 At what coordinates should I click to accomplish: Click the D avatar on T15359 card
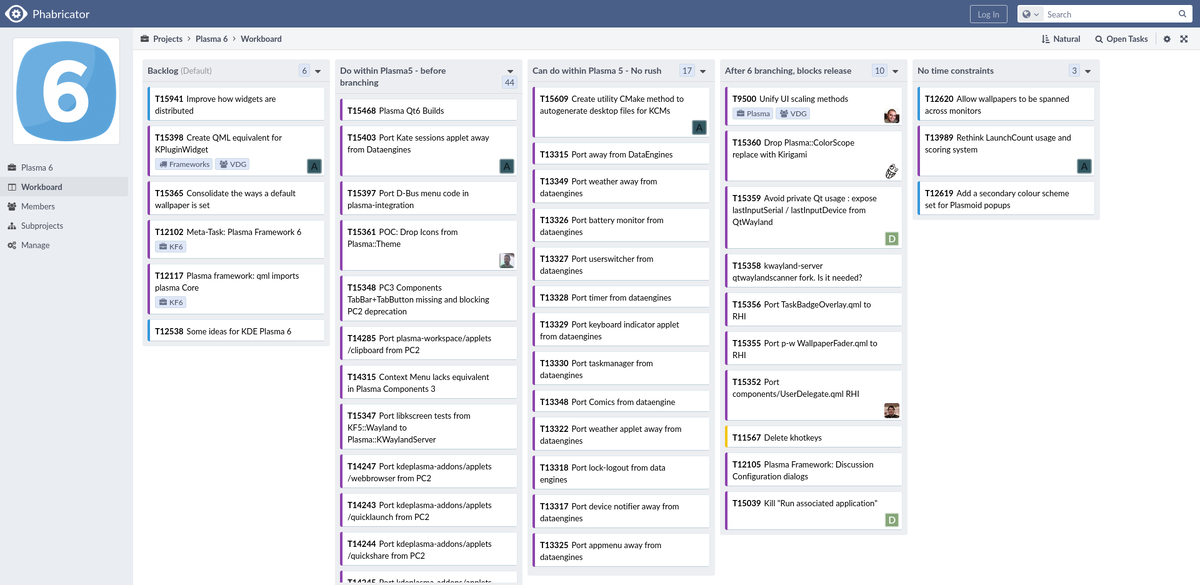[892, 238]
